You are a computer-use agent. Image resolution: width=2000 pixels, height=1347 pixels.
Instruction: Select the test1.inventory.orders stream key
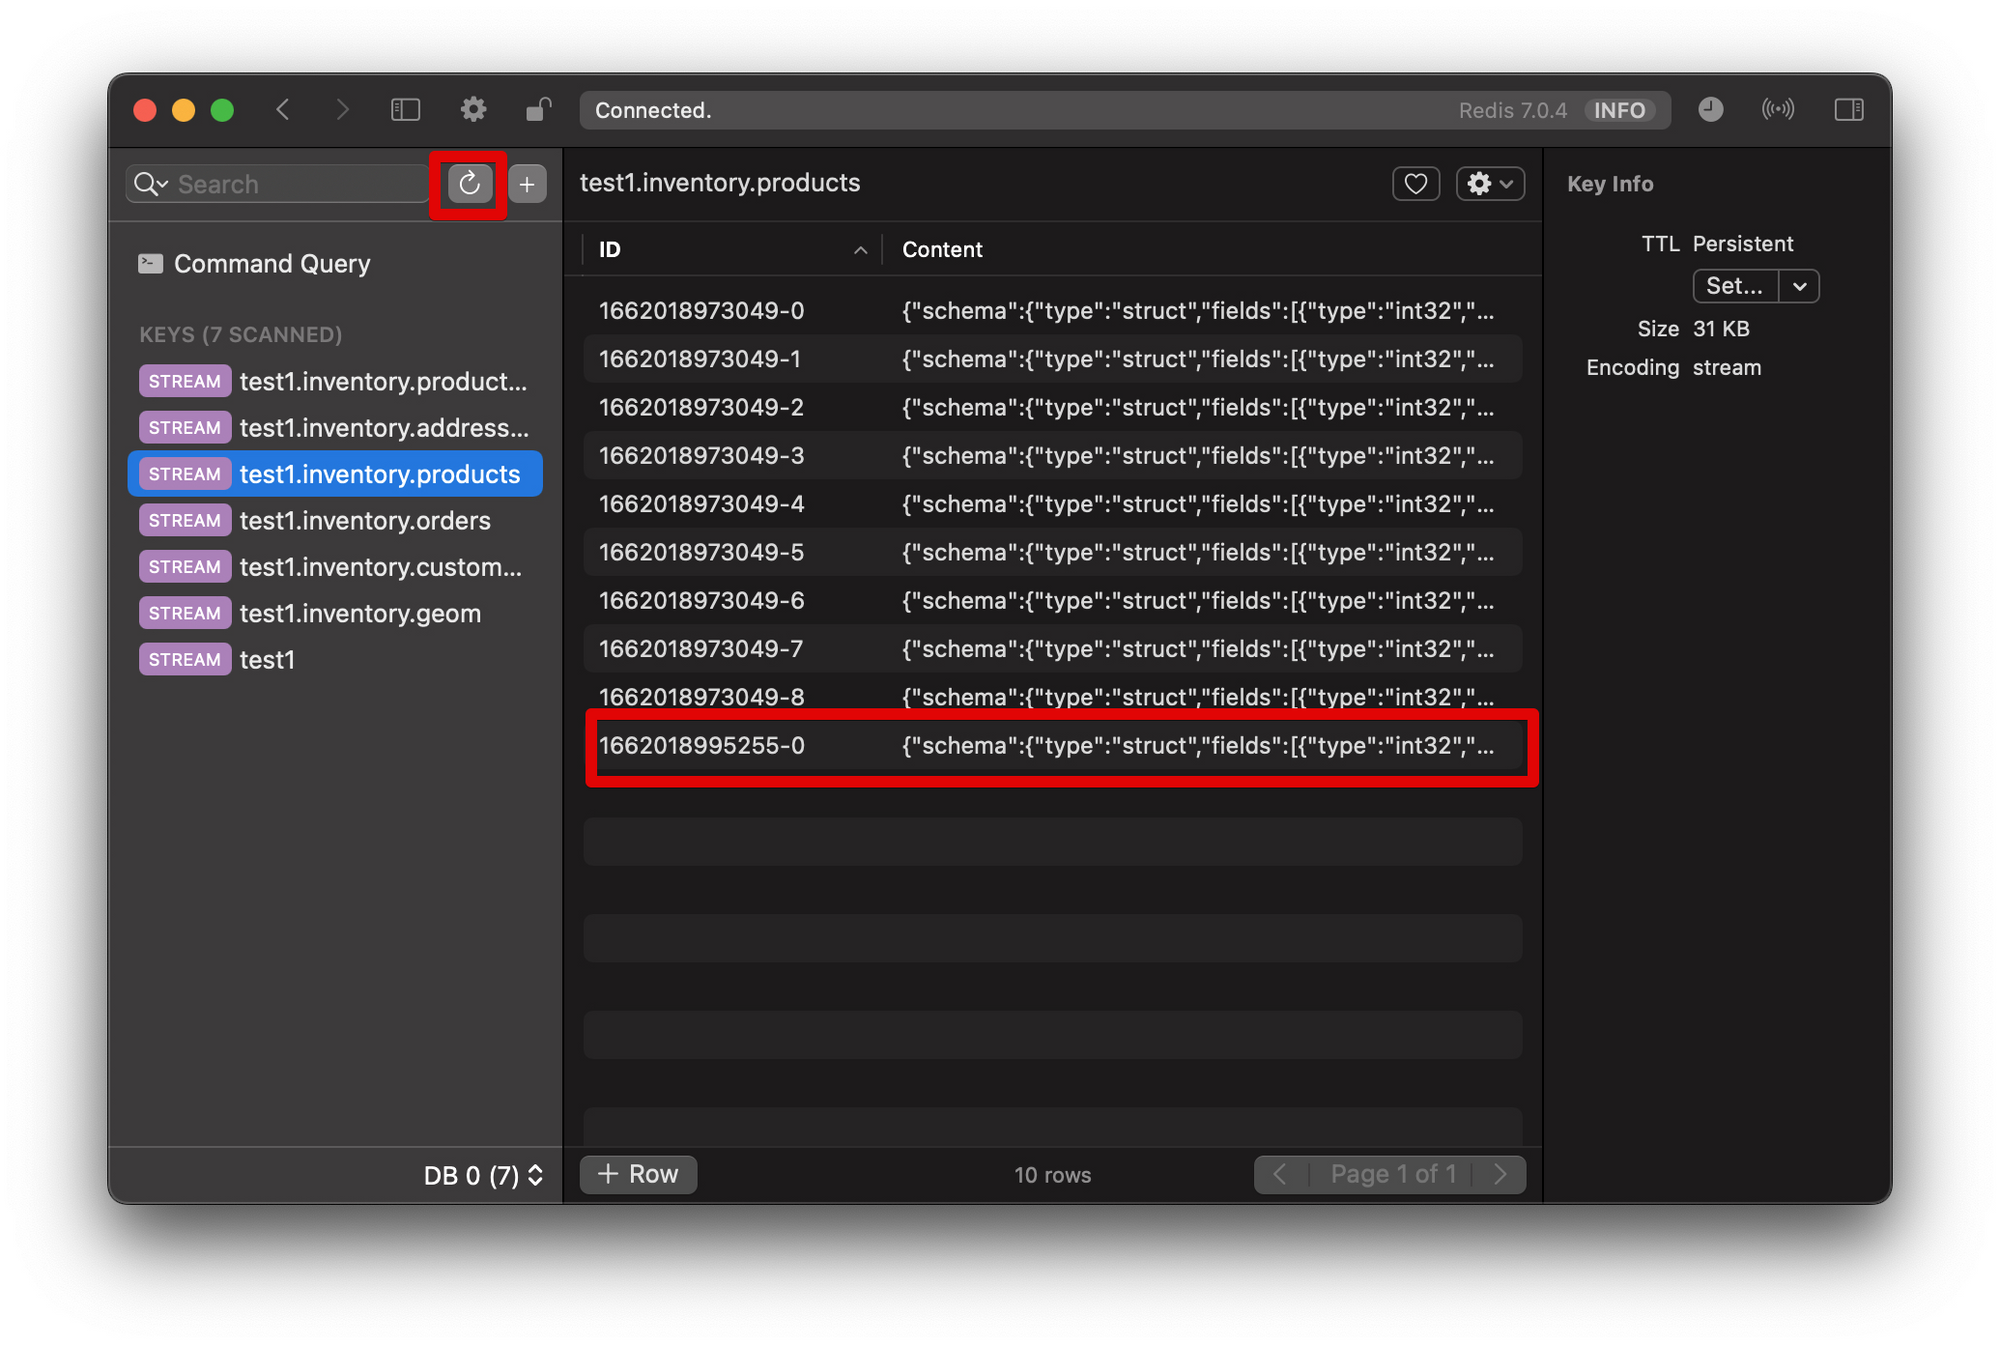364,521
